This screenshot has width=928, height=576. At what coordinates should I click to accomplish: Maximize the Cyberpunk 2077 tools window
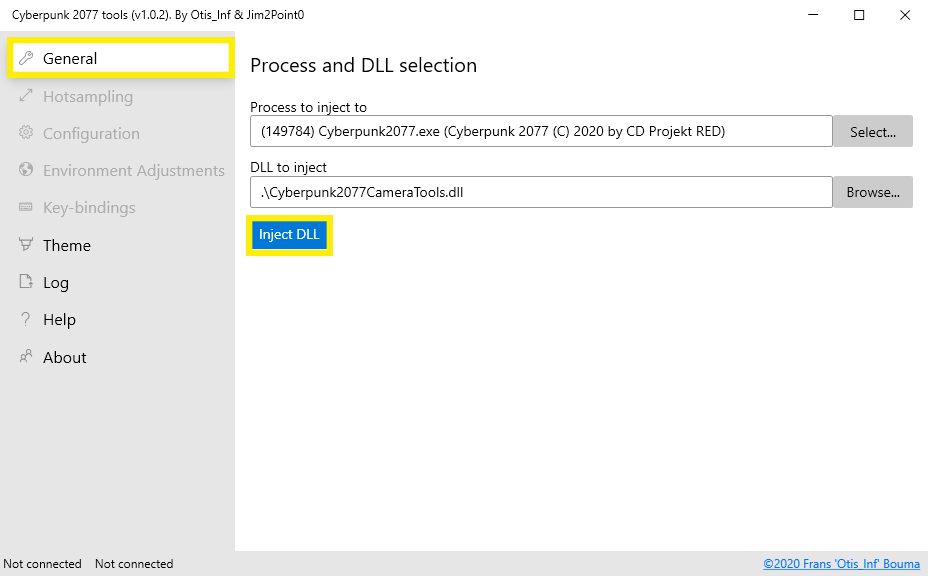(859, 15)
